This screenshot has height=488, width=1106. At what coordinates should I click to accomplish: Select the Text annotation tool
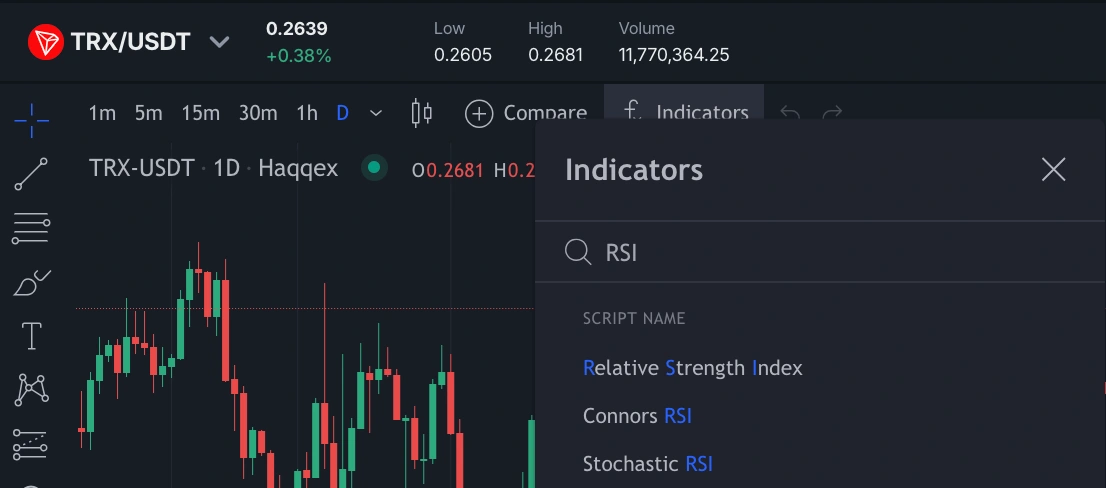point(31,337)
